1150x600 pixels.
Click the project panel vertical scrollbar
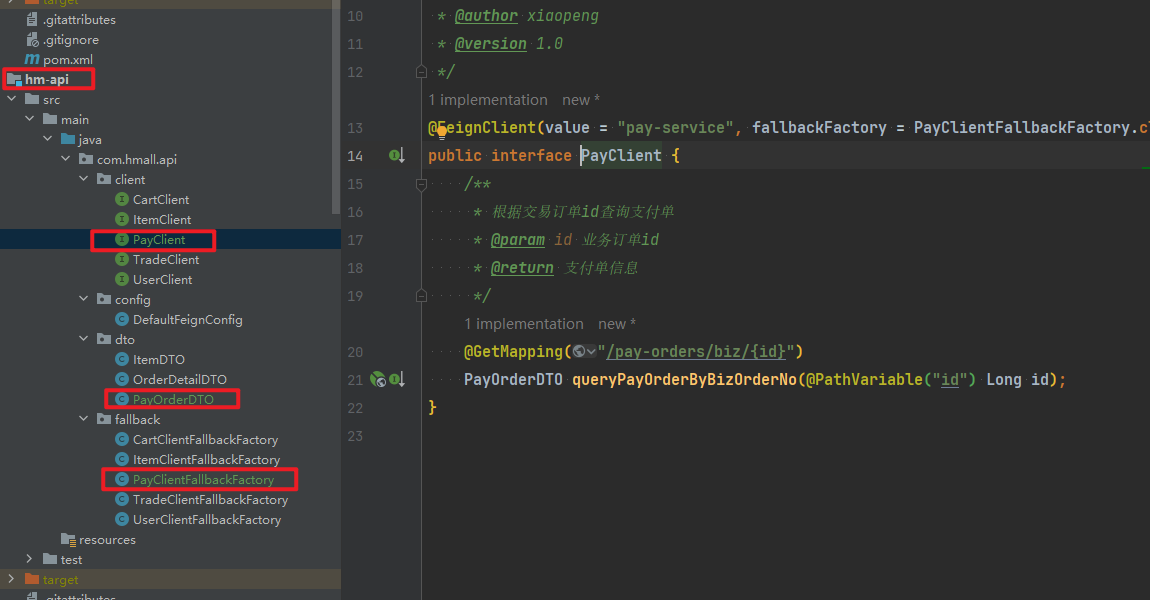[336, 110]
